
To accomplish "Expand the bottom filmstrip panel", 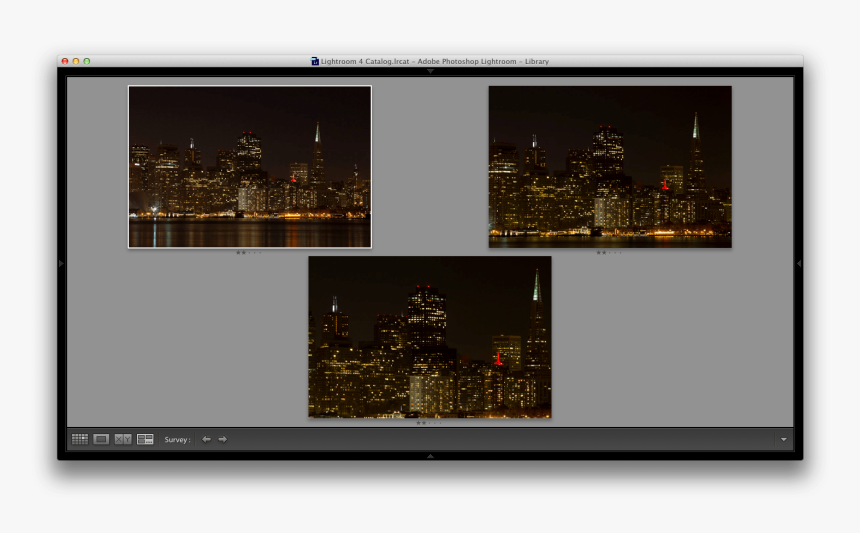I will [x=430, y=455].
